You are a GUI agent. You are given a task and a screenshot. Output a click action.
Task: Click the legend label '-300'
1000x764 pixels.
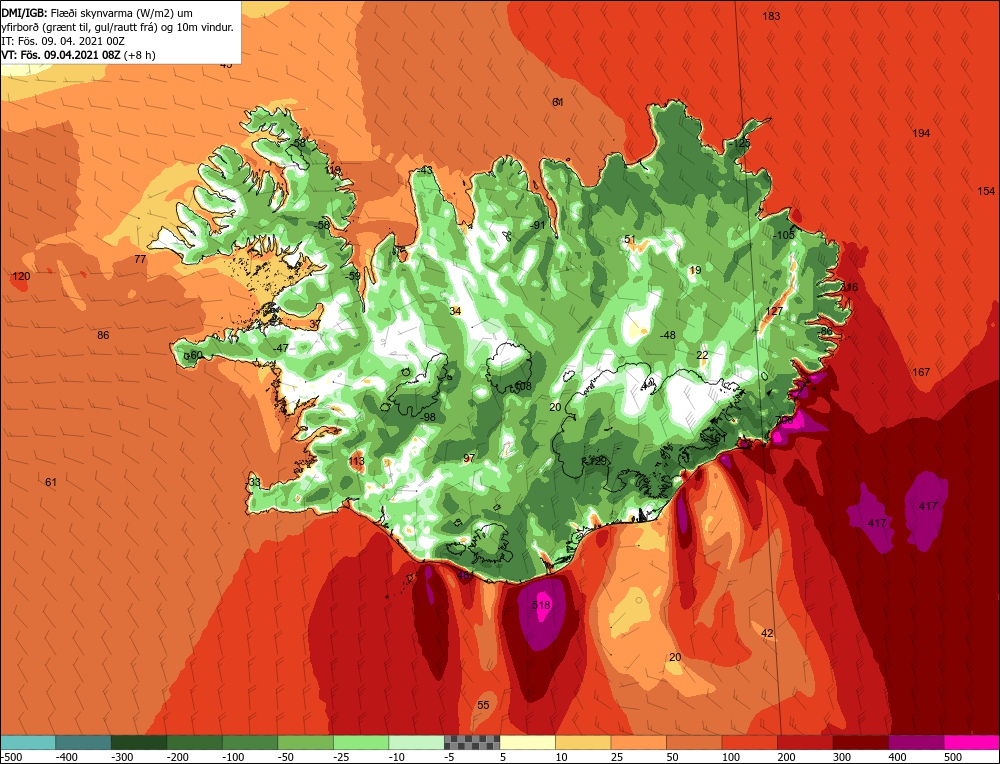(122, 757)
